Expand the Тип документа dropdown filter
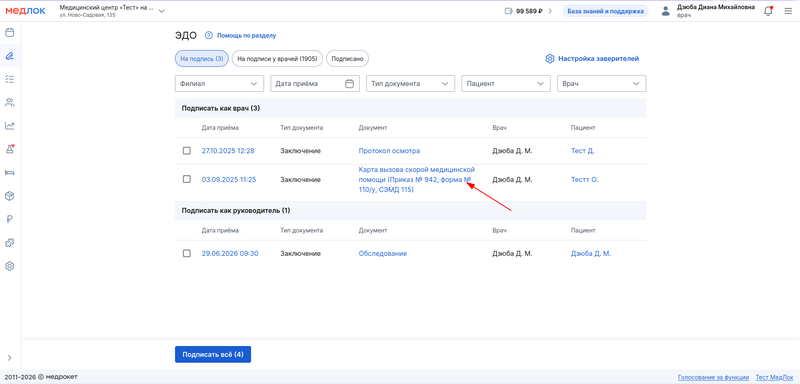The height and width of the screenshot is (384, 800). coord(410,84)
